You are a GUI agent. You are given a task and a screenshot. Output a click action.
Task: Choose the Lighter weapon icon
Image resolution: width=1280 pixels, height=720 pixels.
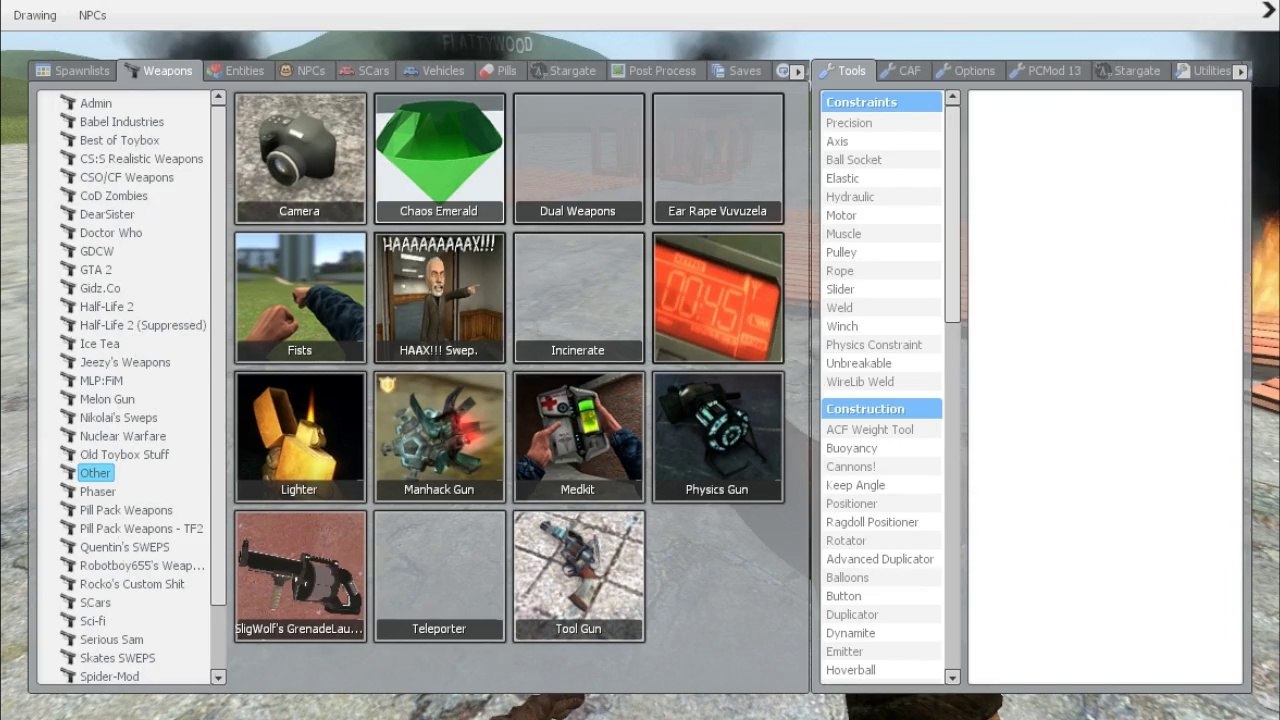click(300, 436)
